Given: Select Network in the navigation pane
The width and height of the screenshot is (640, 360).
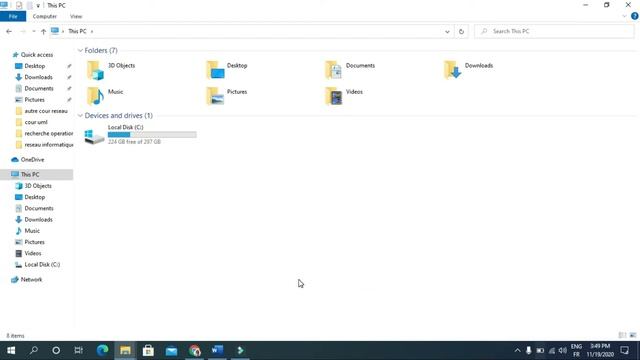Looking at the screenshot, I should tap(31, 280).
